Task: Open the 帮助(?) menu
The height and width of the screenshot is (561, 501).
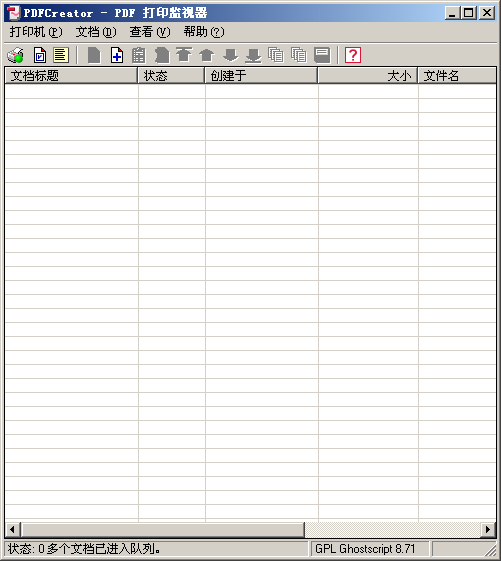Action: (x=204, y=32)
